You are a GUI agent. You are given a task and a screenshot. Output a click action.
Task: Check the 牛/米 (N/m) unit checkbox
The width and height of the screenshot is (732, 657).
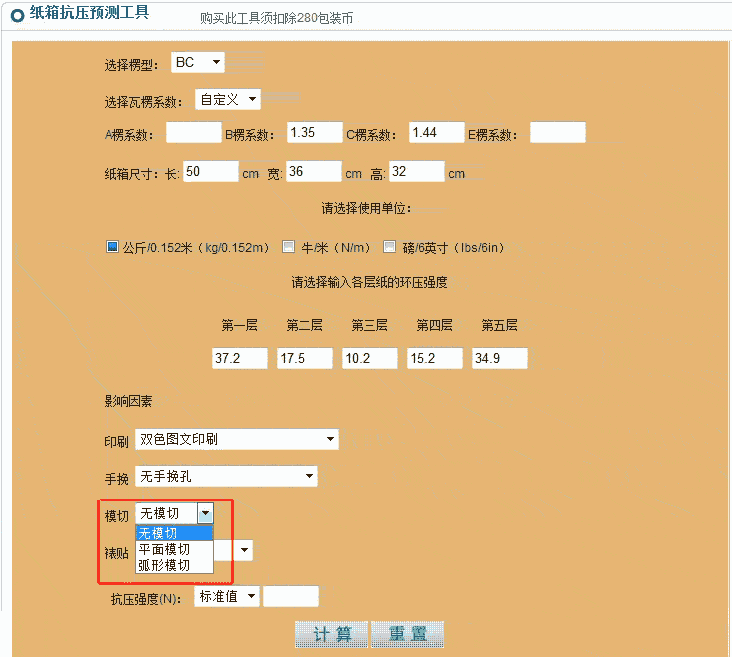[289, 247]
